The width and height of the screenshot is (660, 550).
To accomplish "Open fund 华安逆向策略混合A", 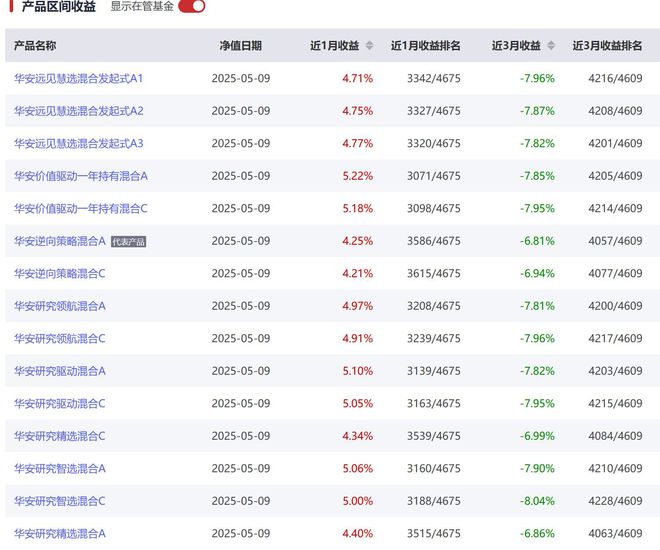I will click(60, 241).
